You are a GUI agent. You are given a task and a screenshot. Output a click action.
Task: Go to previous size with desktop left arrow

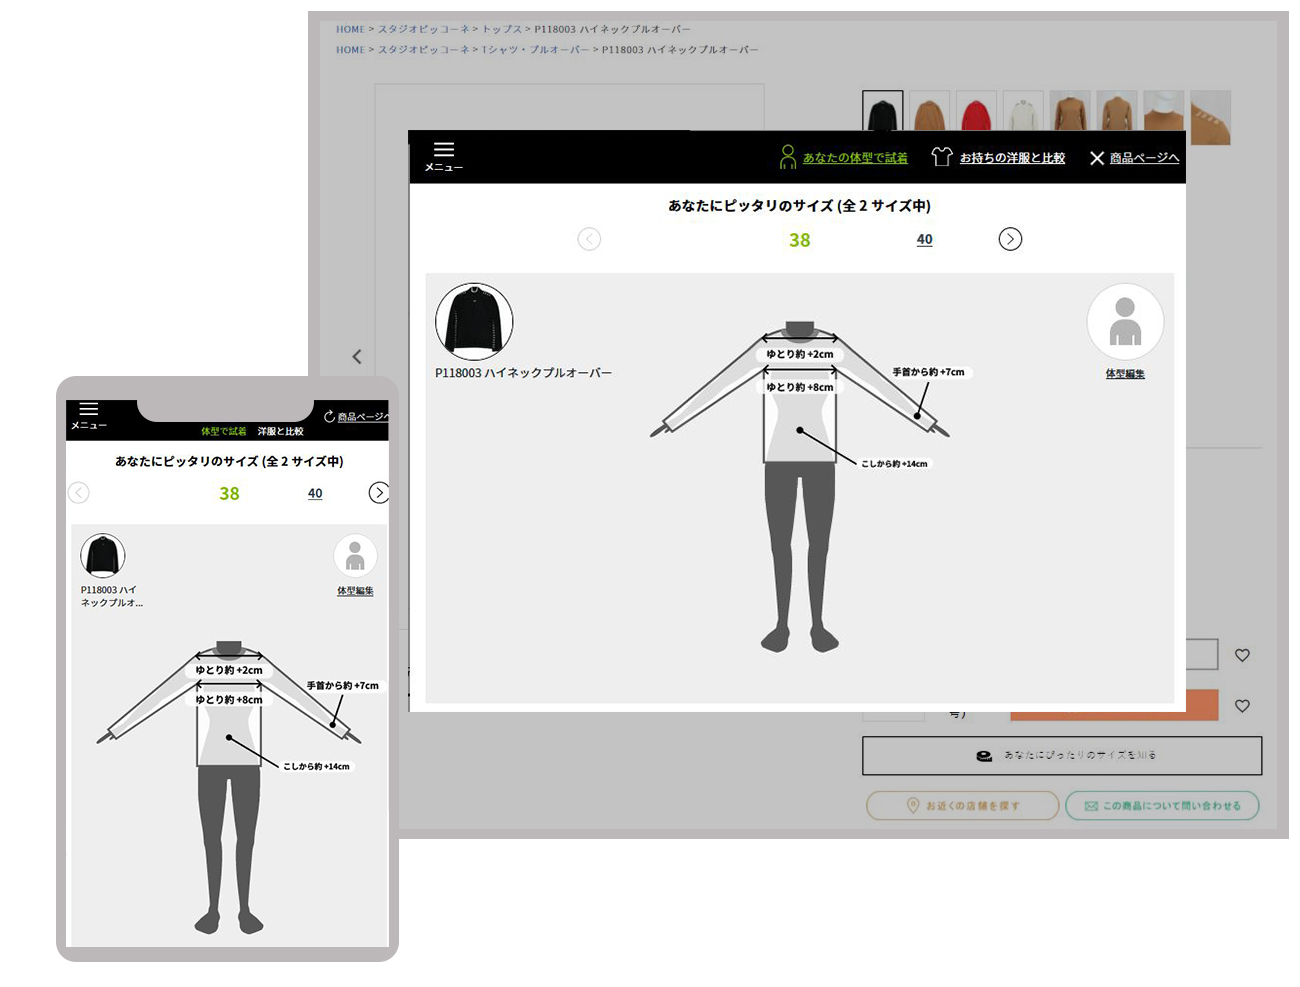pos(589,239)
